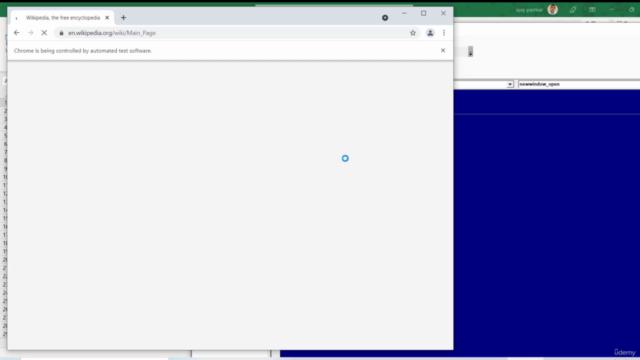Stop loading the Wikipedia page
640x360 pixels.
coord(44,33)
